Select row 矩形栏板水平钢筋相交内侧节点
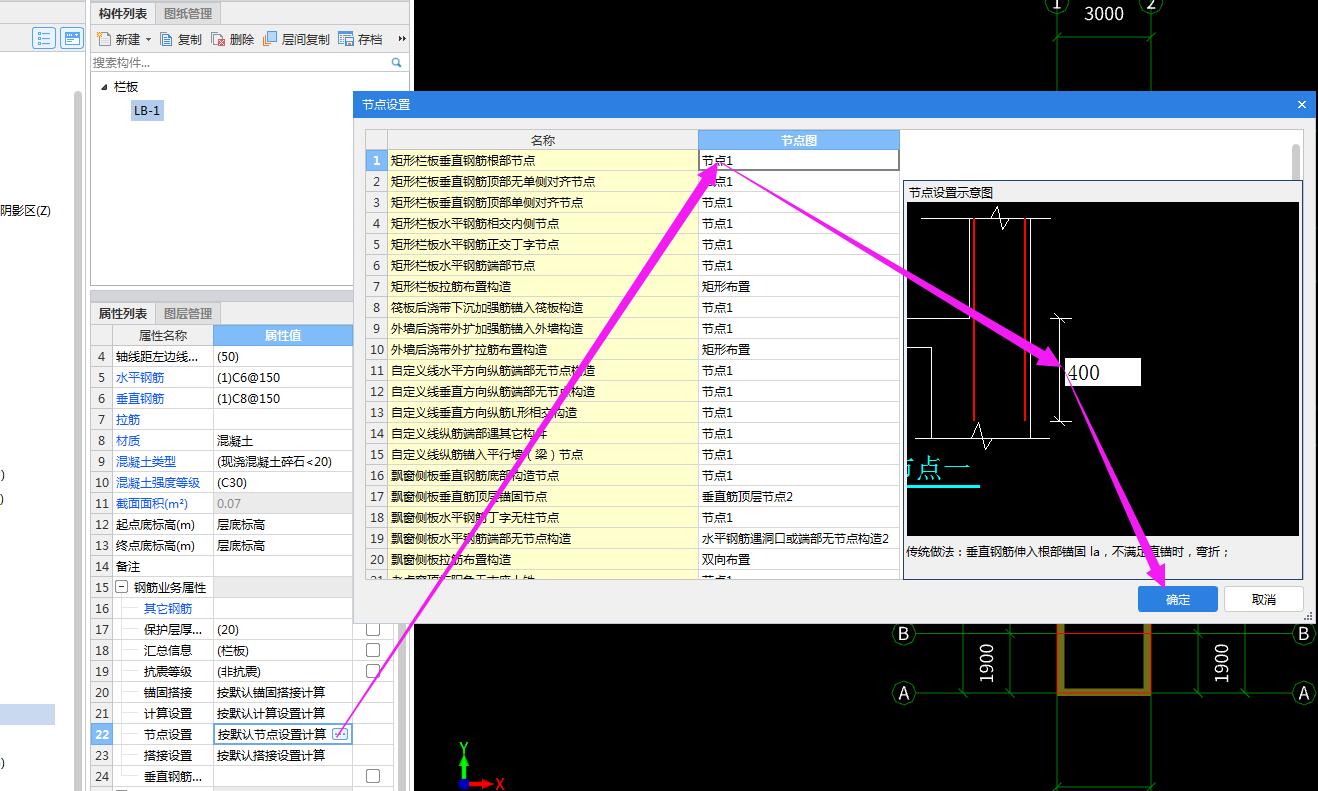The image size is (1318, 791). point(543,224)
